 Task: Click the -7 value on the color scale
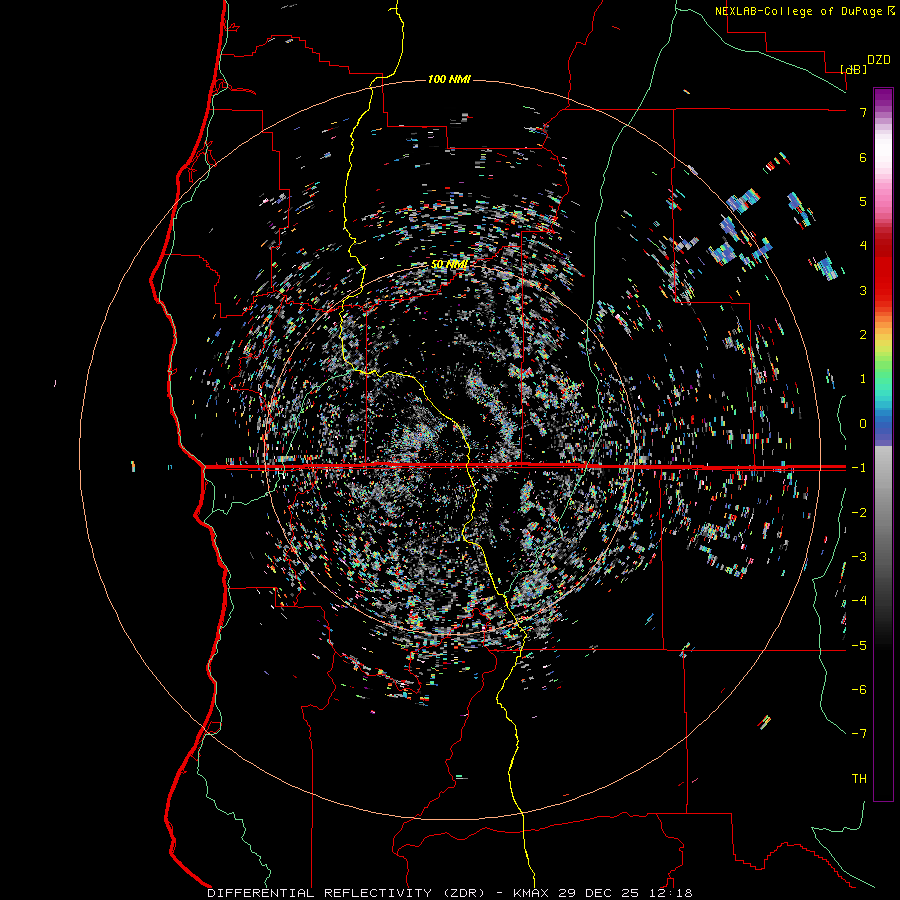(x=859, y=734)
